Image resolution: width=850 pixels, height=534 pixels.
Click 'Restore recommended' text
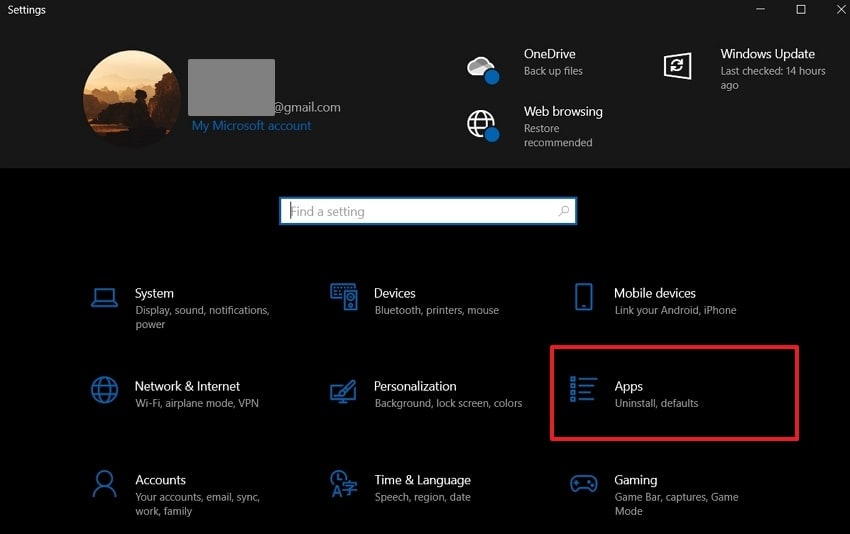(558, 136)
